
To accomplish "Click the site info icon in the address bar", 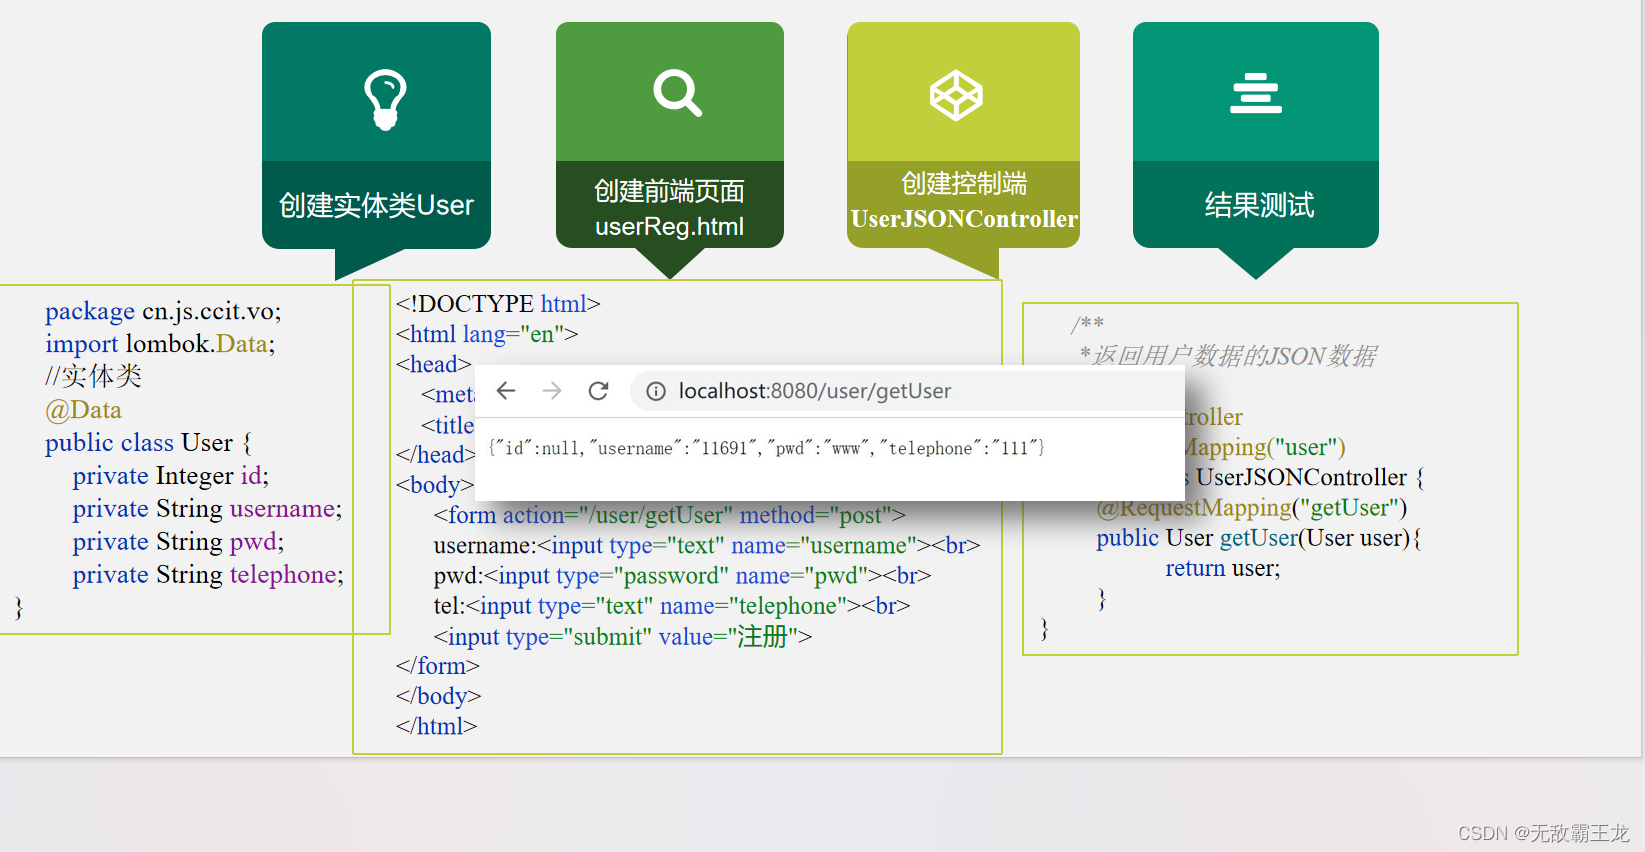I will (x=656, y=392).
